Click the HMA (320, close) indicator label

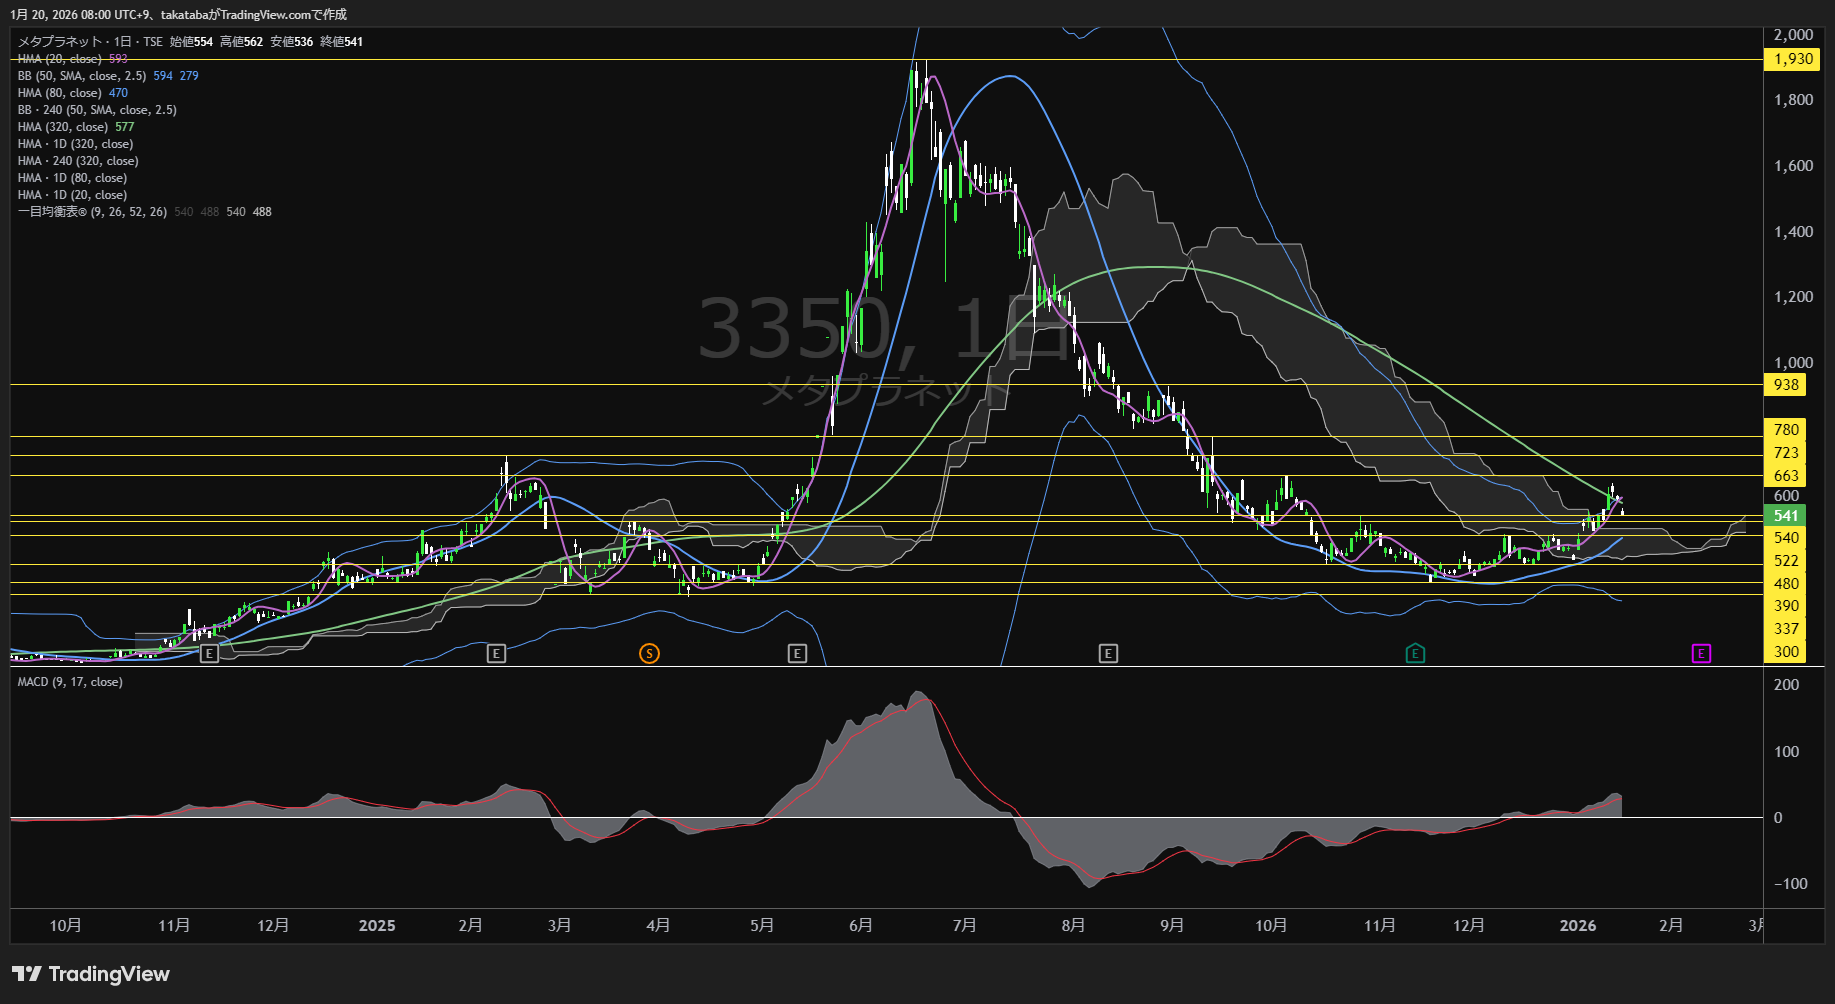pos(63,127)
